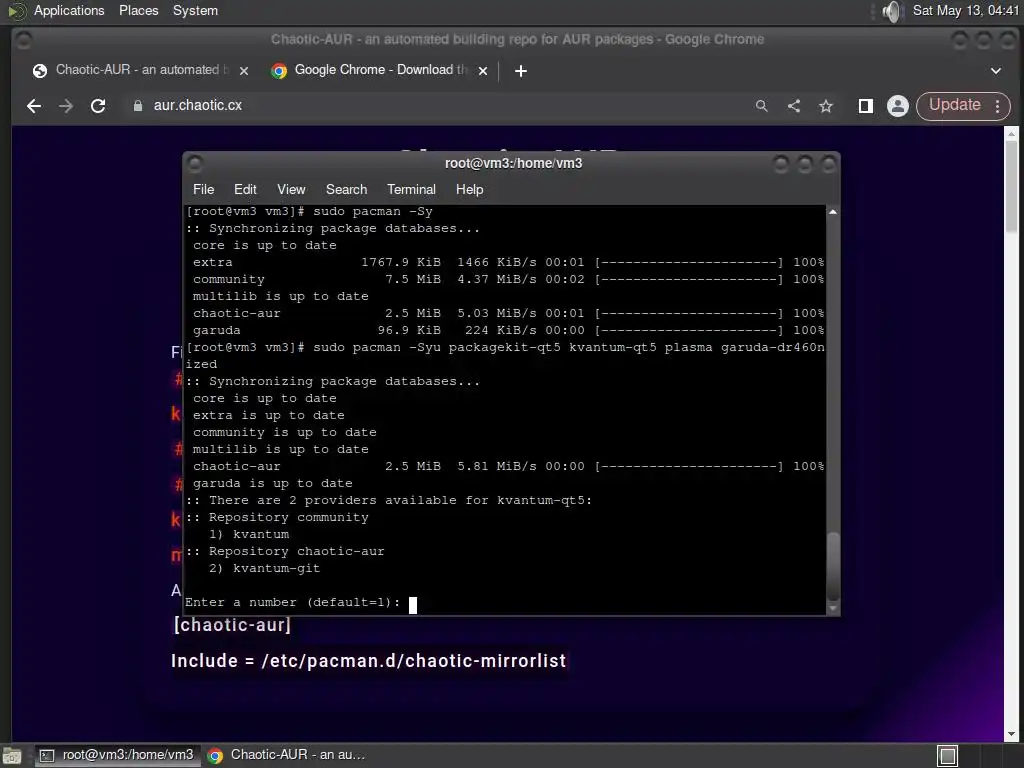Open Chrome profile avatar menu
Image resolution: width=1024 pixels, height=768 pixels.
(x=898, y=106)
